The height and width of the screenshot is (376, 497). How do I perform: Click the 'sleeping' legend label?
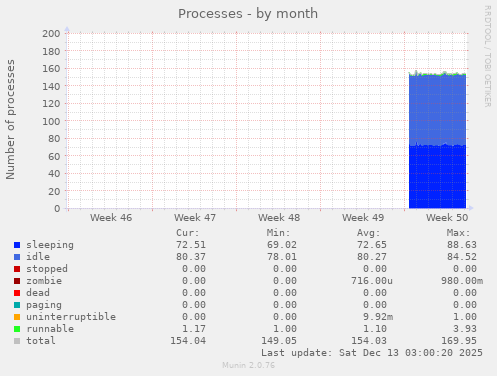coord(50,245)
